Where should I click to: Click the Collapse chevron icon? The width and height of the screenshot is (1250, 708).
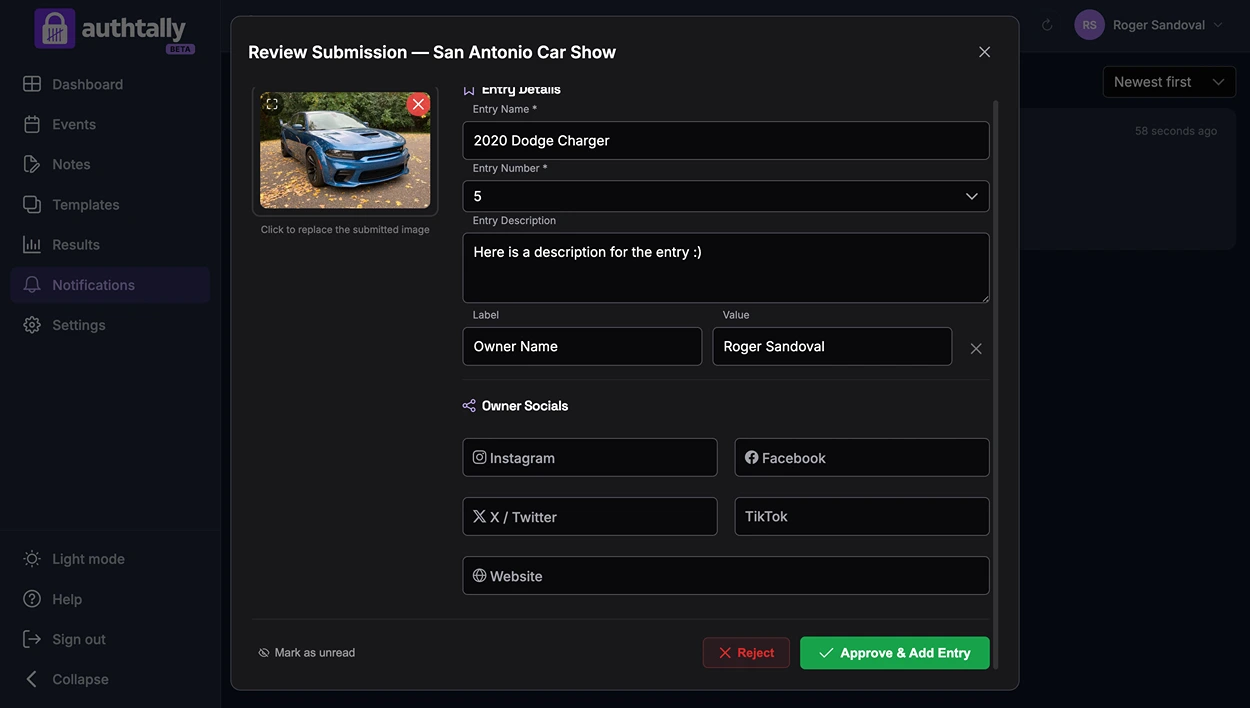(32, 679)
